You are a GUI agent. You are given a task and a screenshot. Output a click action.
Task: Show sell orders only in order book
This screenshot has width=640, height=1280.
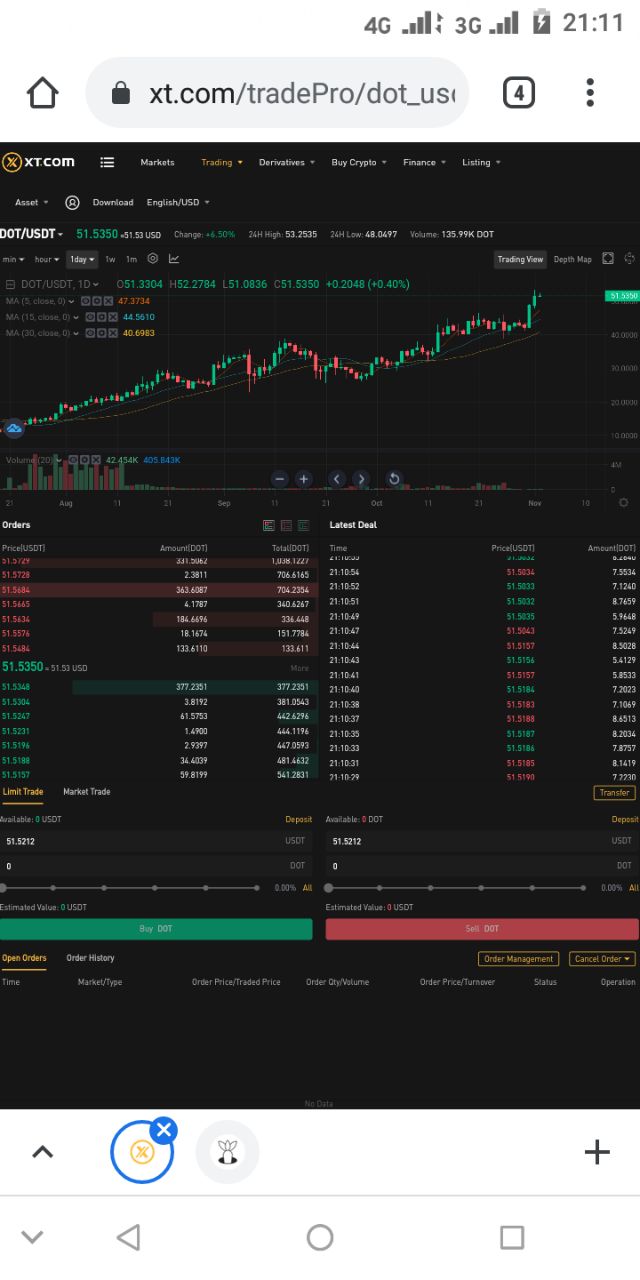(286, 525)
